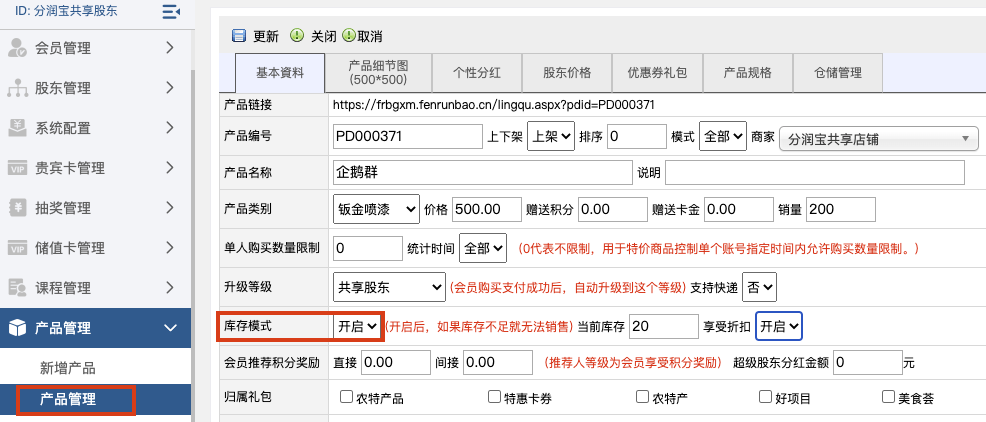Image resolution: width=986 pixels, height=422 pixels.
Task: Click the 股东管理 hierarchy icon
Action: coord(17,88)
